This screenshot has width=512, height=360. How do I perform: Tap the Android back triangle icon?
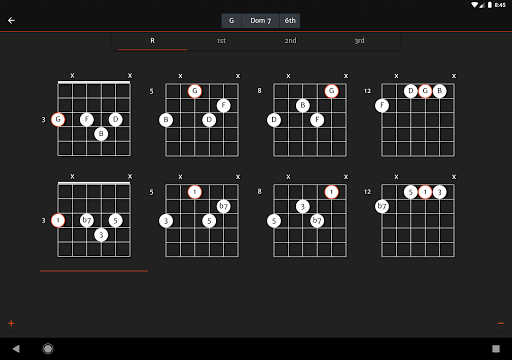tap(16, 349)
